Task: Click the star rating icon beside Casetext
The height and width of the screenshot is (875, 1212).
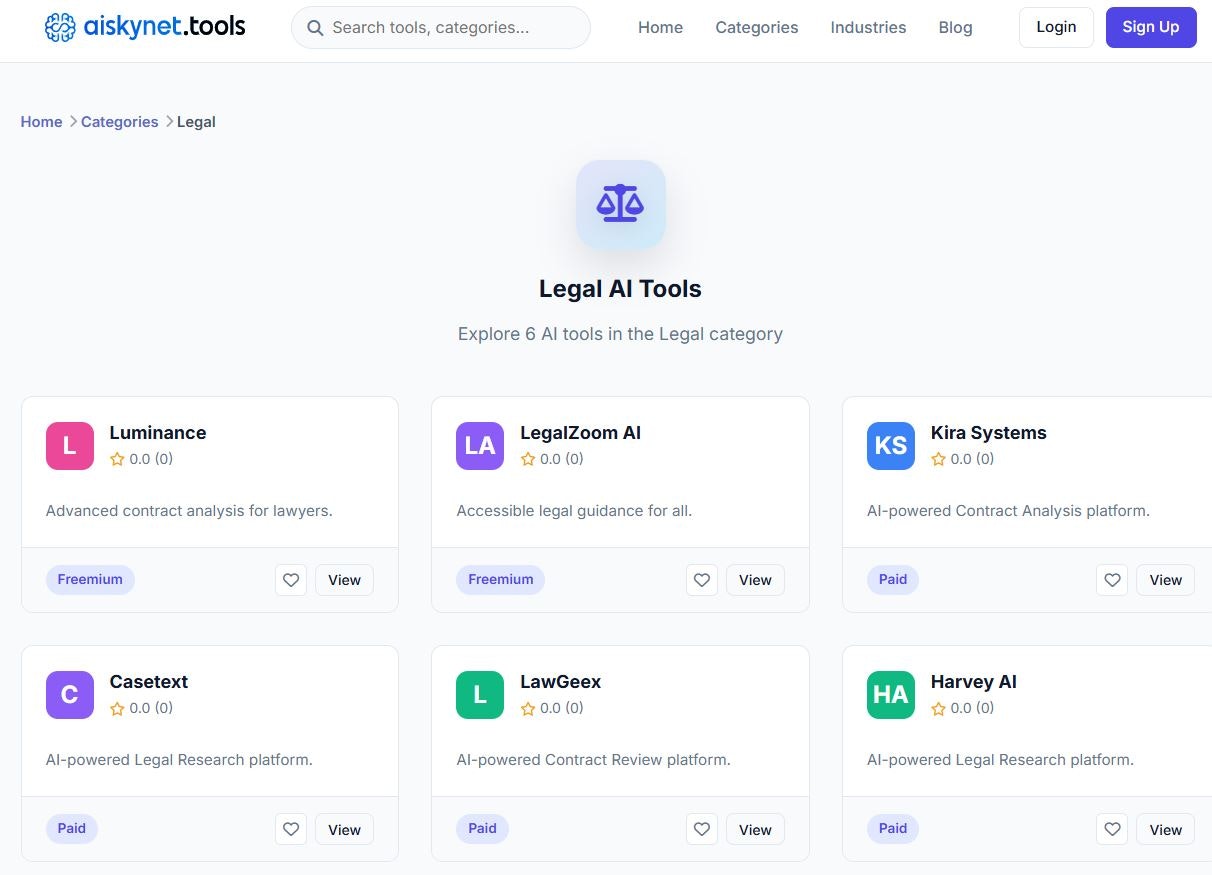Action: 116,708
